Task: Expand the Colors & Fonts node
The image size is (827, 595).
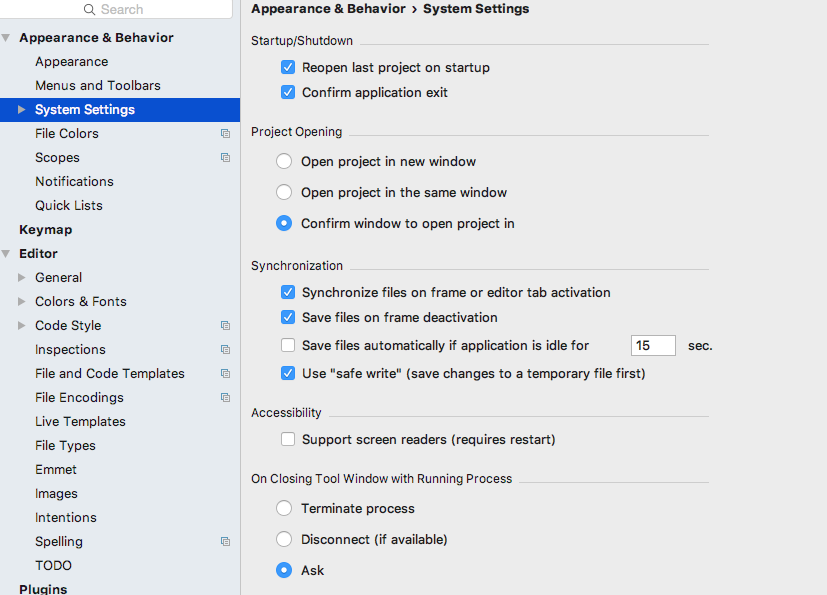Action: [x=23, y=301]
